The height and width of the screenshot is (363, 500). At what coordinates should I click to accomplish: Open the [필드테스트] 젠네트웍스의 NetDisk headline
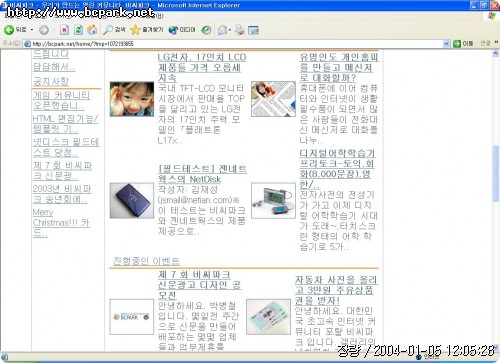(x=202, y=174)
